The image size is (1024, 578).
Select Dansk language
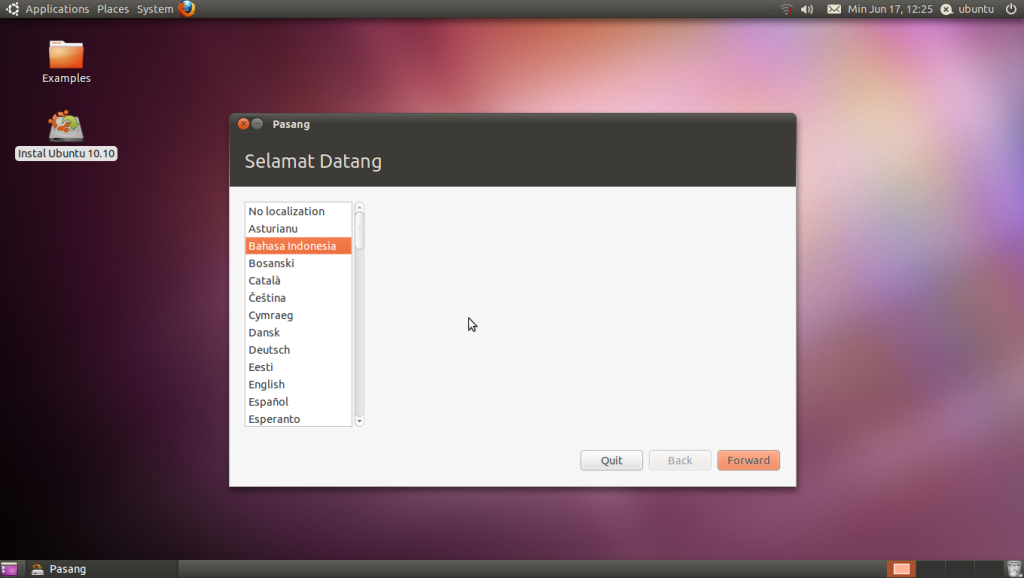point(298,332)
